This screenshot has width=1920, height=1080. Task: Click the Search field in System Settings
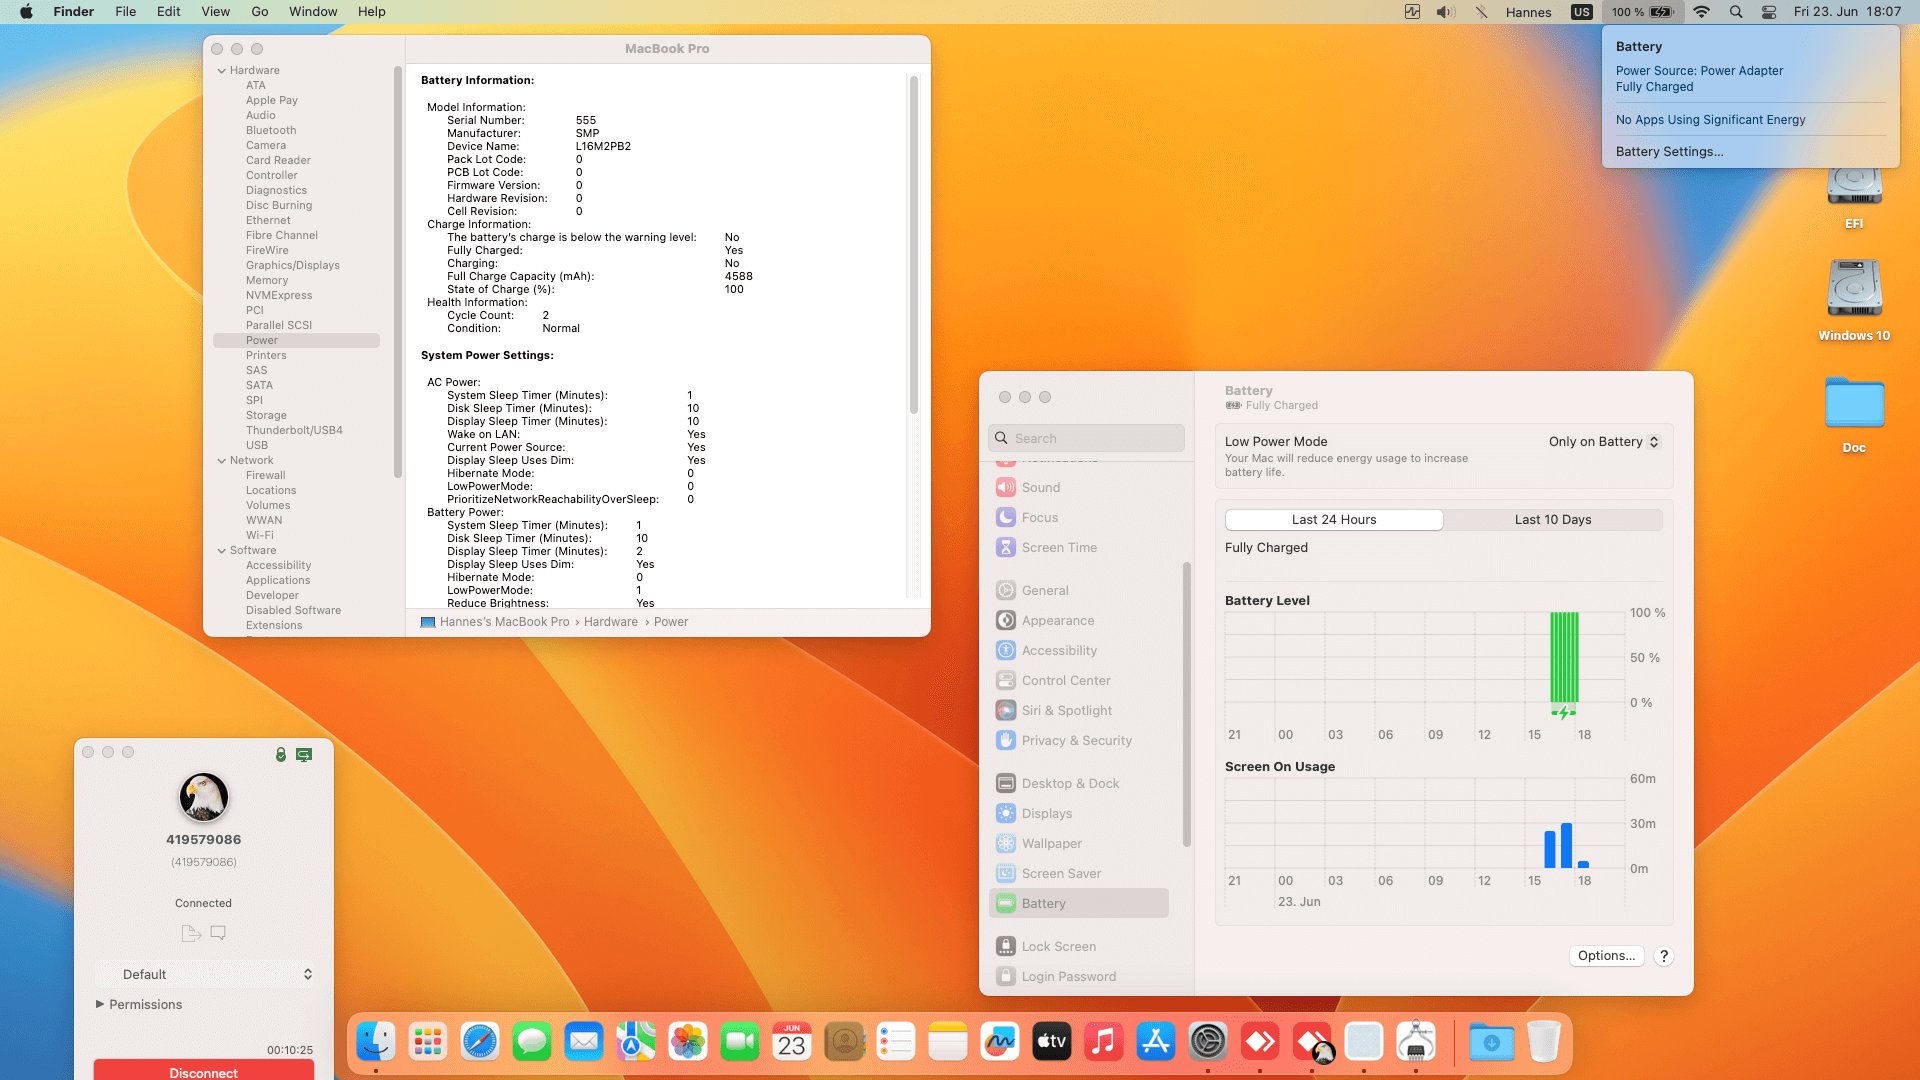[1086, 437]
